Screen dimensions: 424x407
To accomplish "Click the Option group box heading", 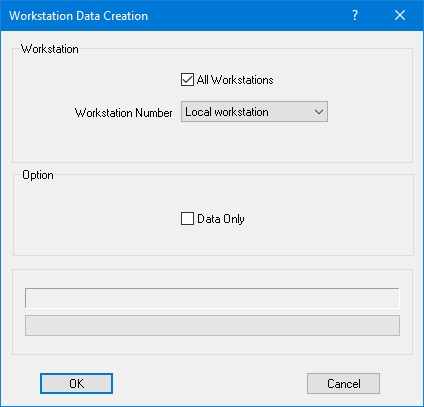I will [x=38, y=175].
